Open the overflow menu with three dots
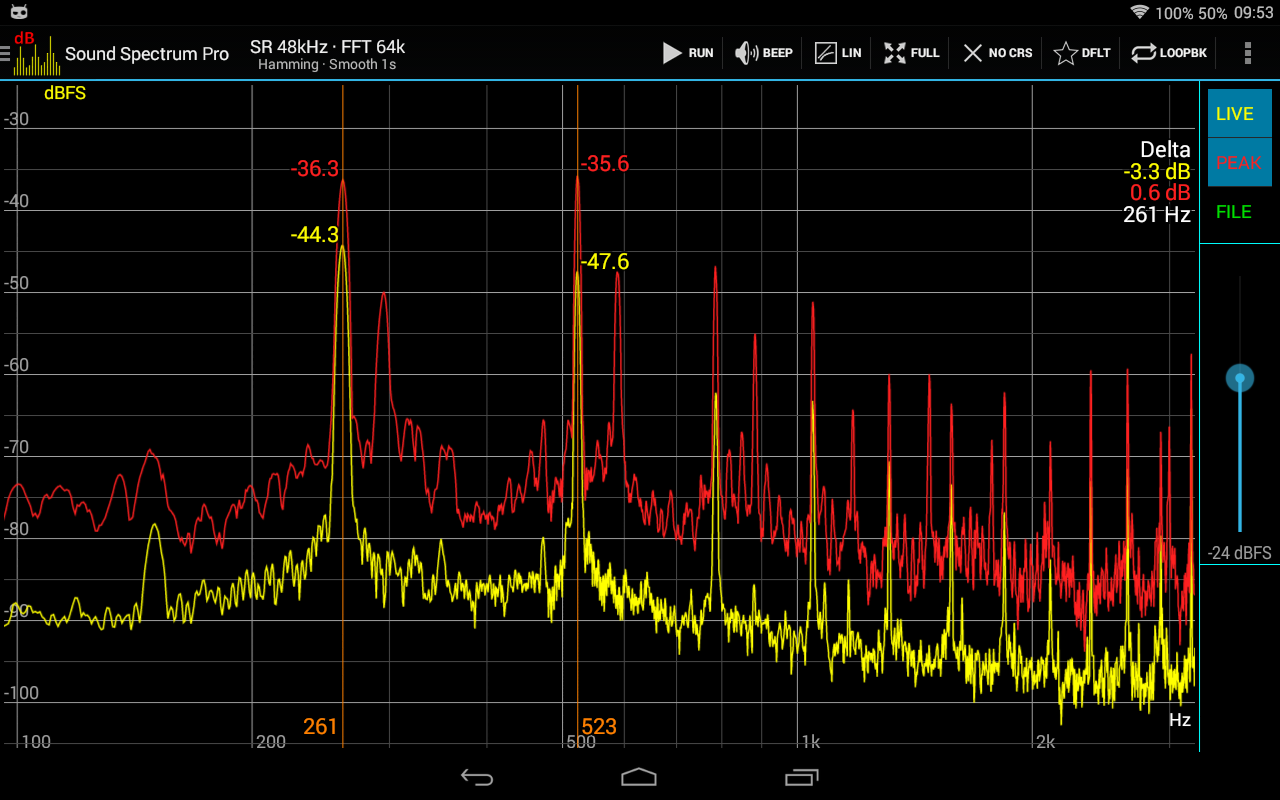 click(1248, 53)
